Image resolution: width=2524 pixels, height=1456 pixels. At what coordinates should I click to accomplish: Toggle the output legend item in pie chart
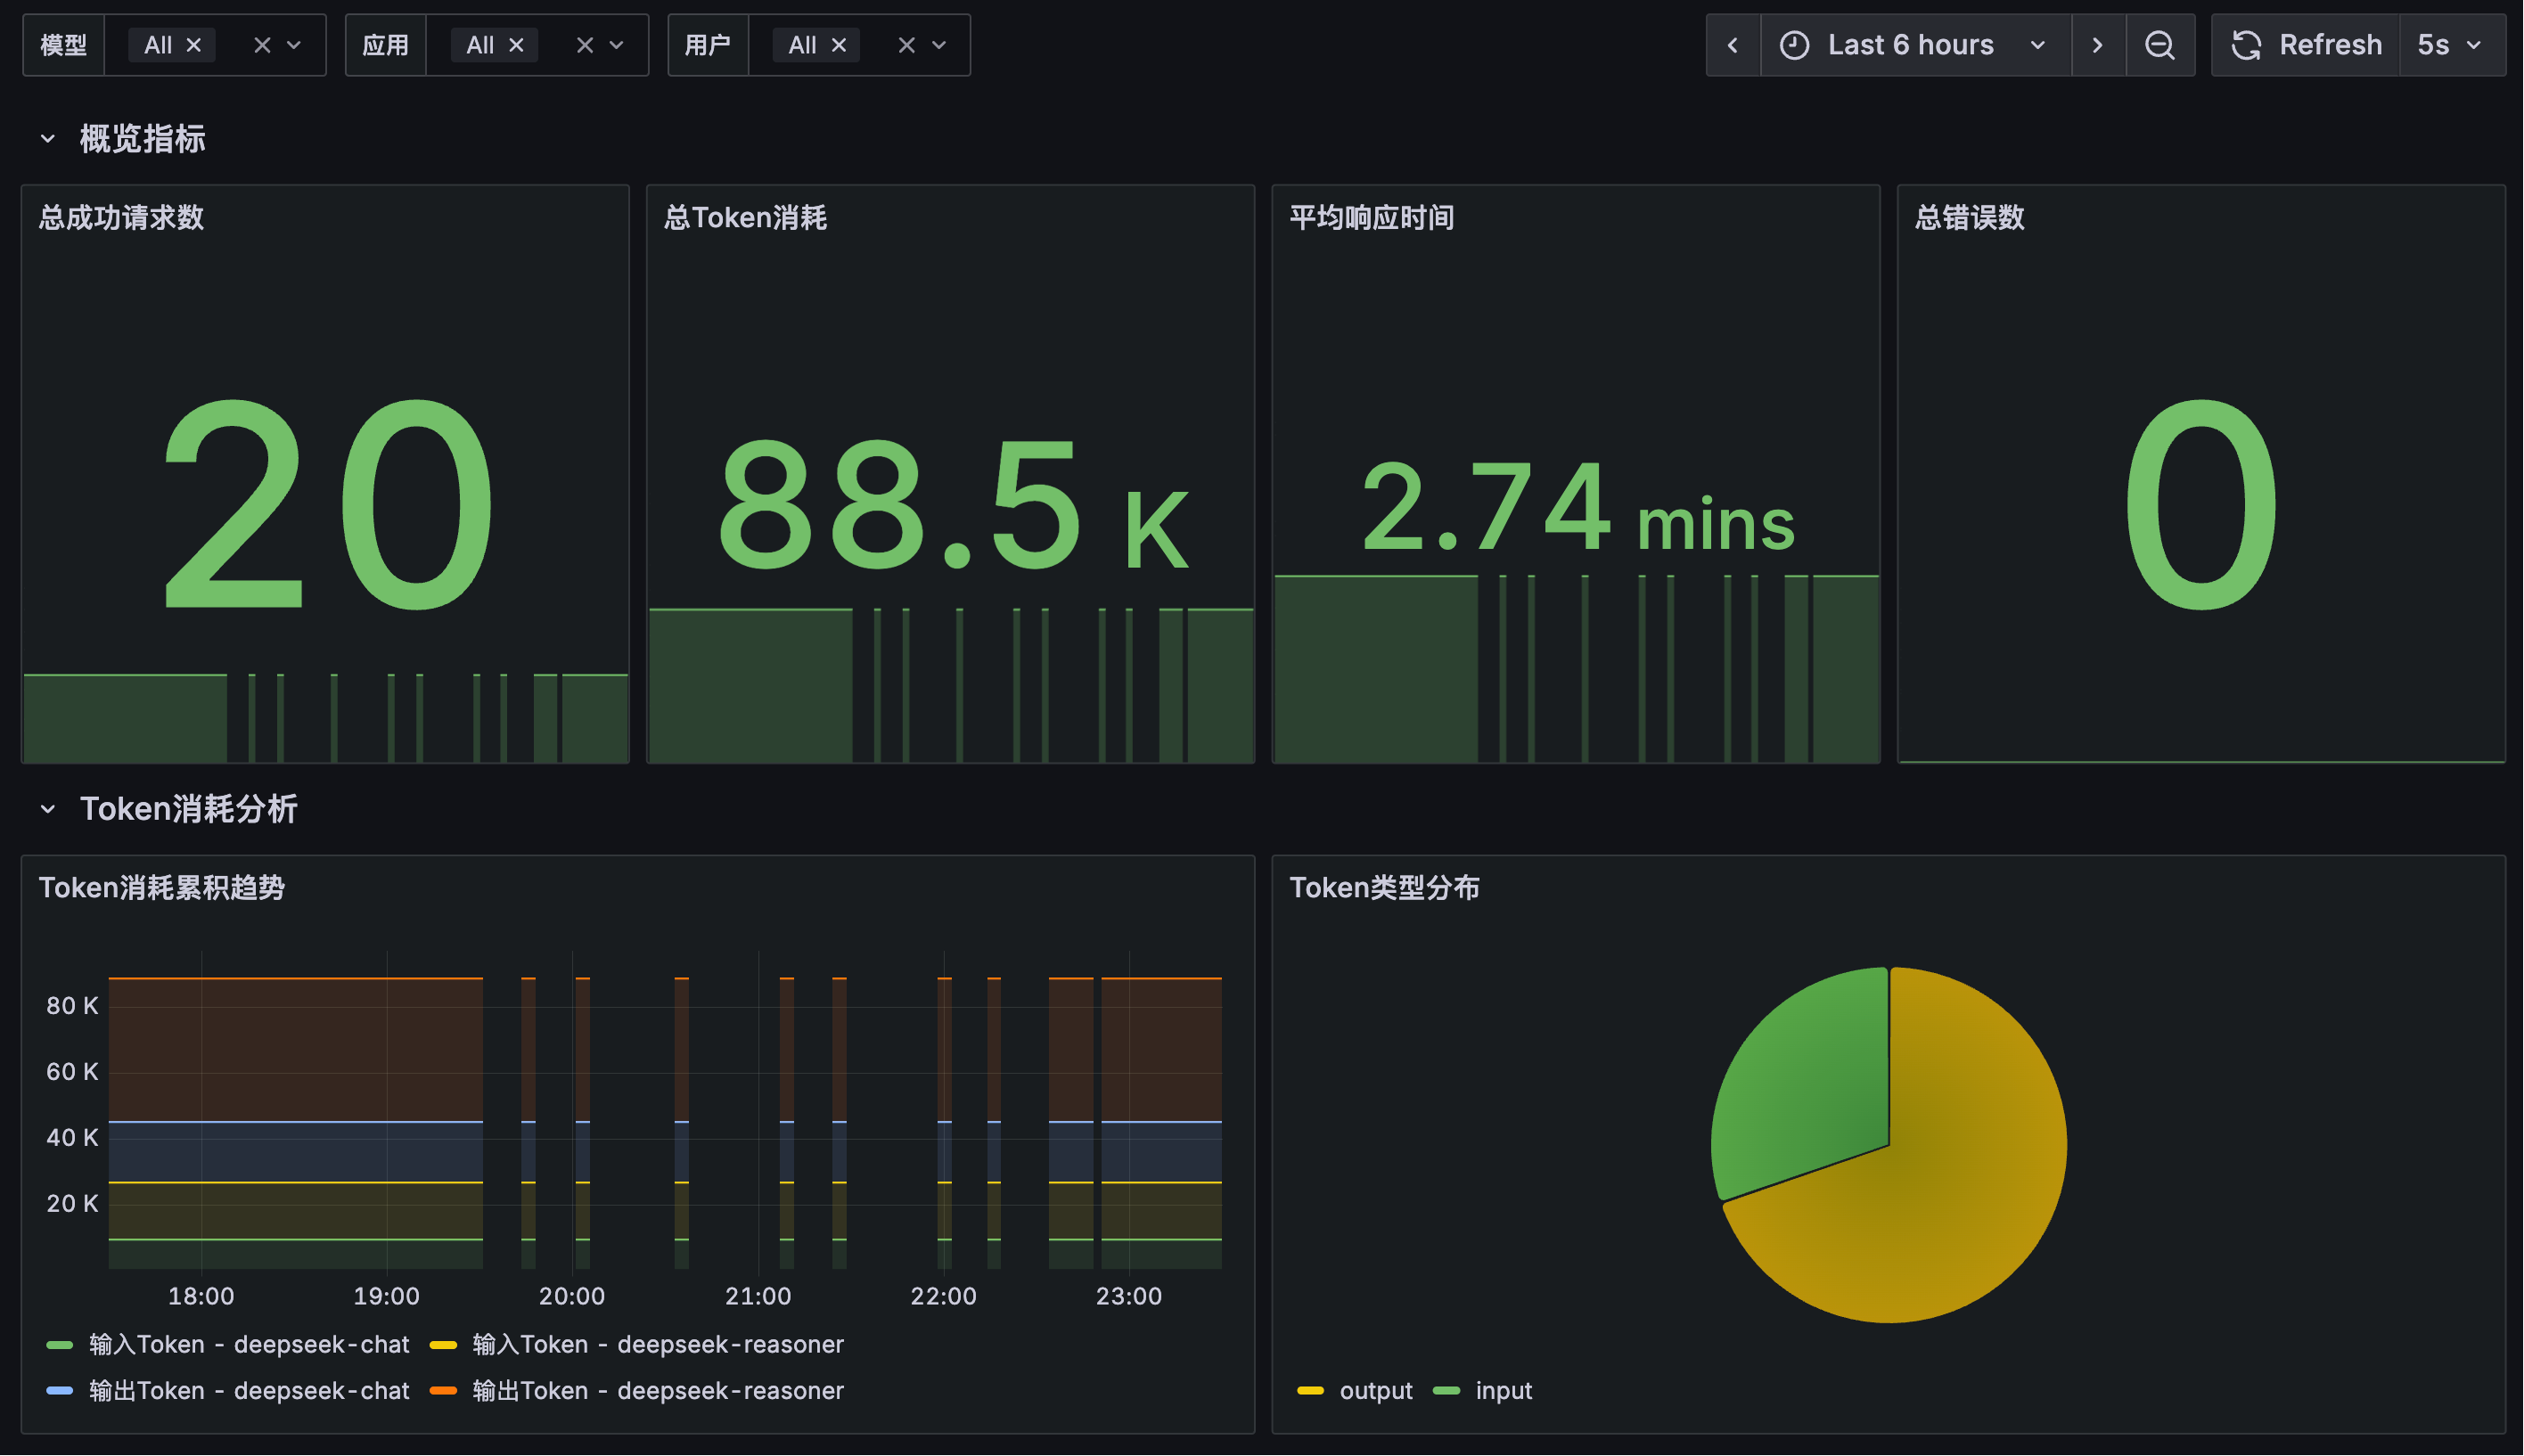(x=1375, y=1391)
